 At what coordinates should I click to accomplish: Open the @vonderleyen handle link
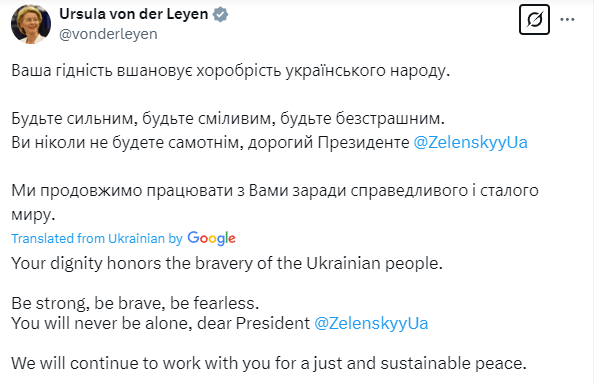pos(108,34)
